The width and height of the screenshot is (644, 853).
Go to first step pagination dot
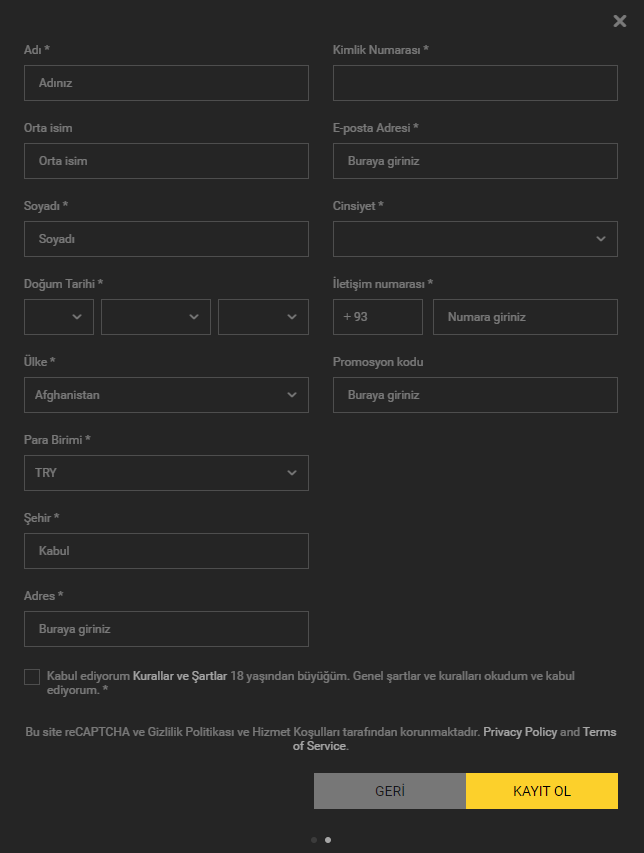314,840
